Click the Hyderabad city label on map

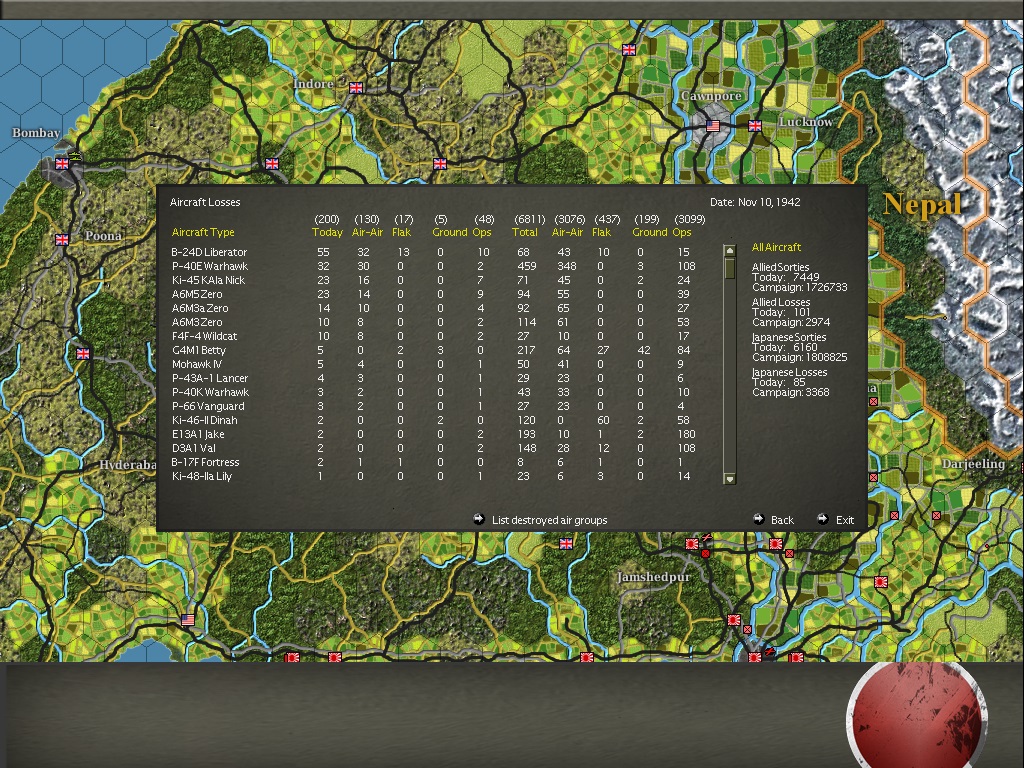(128, 464)
